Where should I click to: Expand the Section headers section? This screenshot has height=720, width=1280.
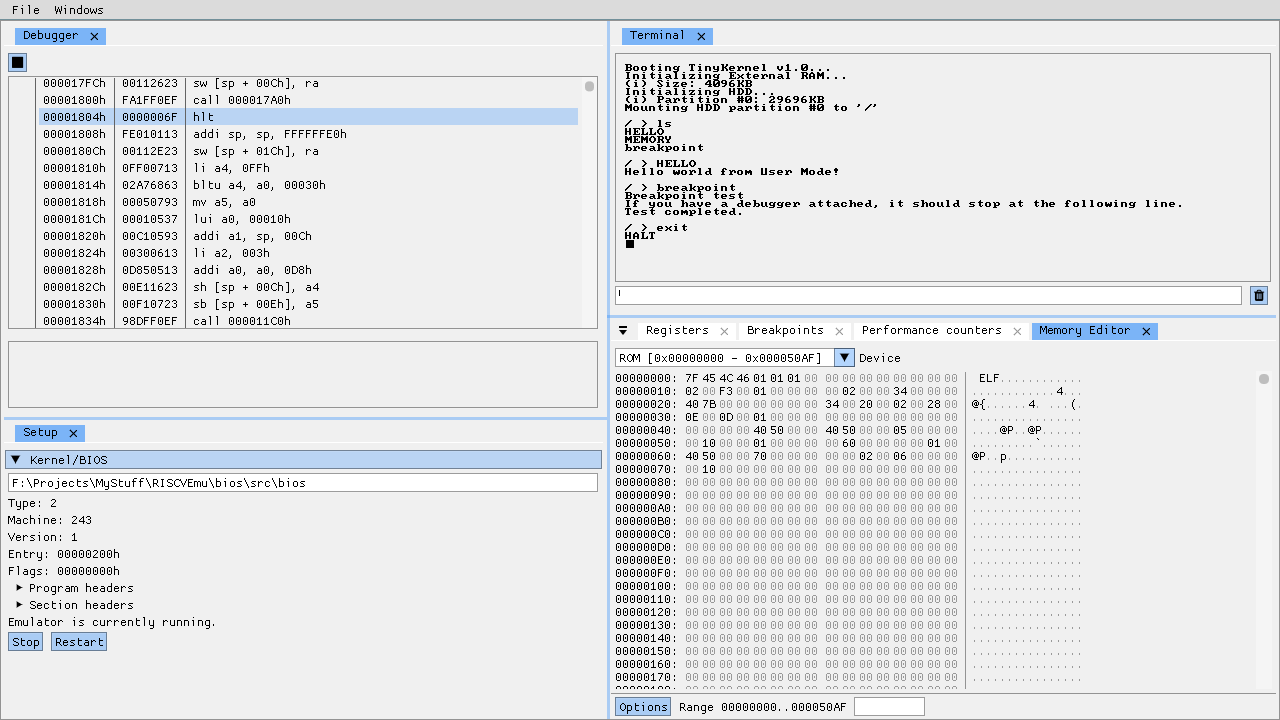click(x=19, y=605)
